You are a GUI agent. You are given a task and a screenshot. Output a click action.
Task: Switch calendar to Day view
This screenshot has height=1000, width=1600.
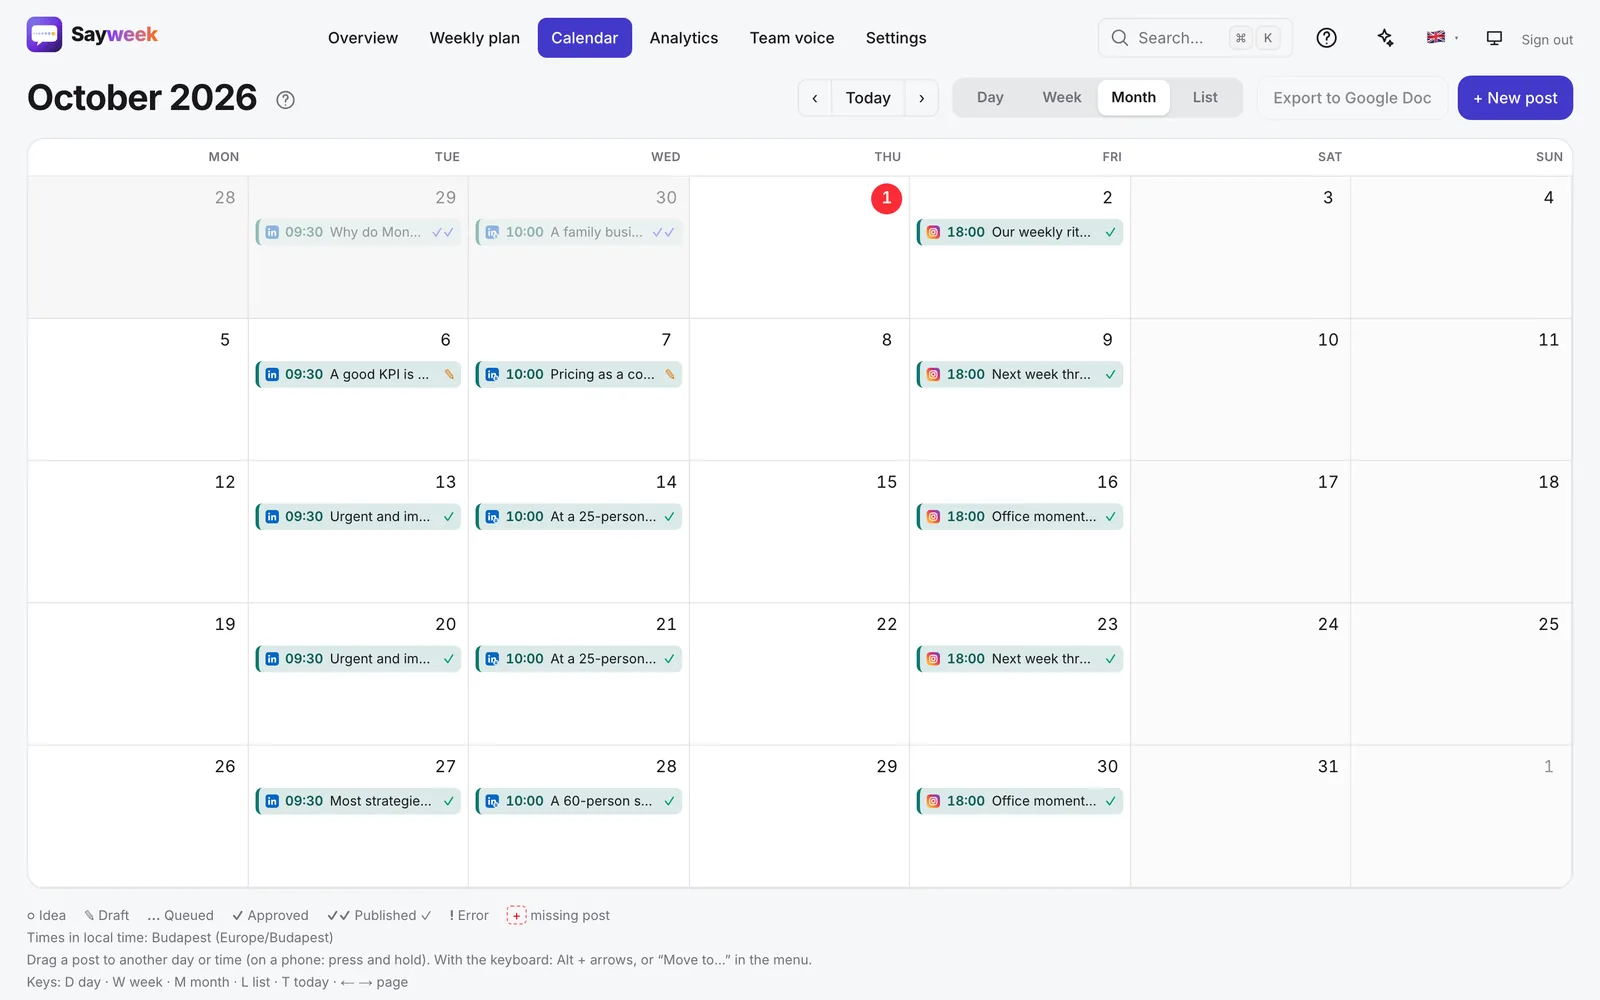pos(990,98)
